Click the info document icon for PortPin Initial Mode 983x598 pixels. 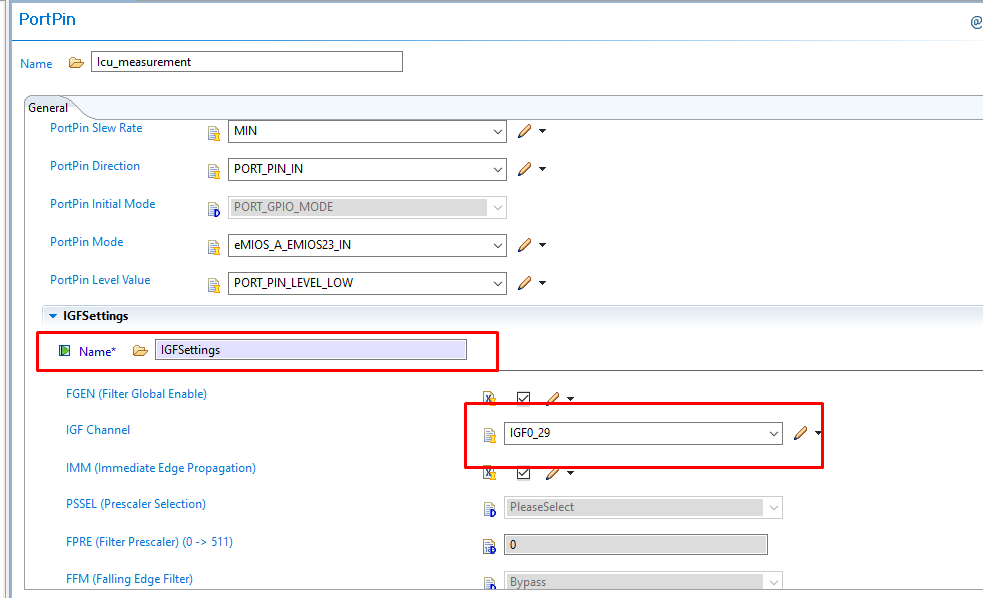(214, 206)
